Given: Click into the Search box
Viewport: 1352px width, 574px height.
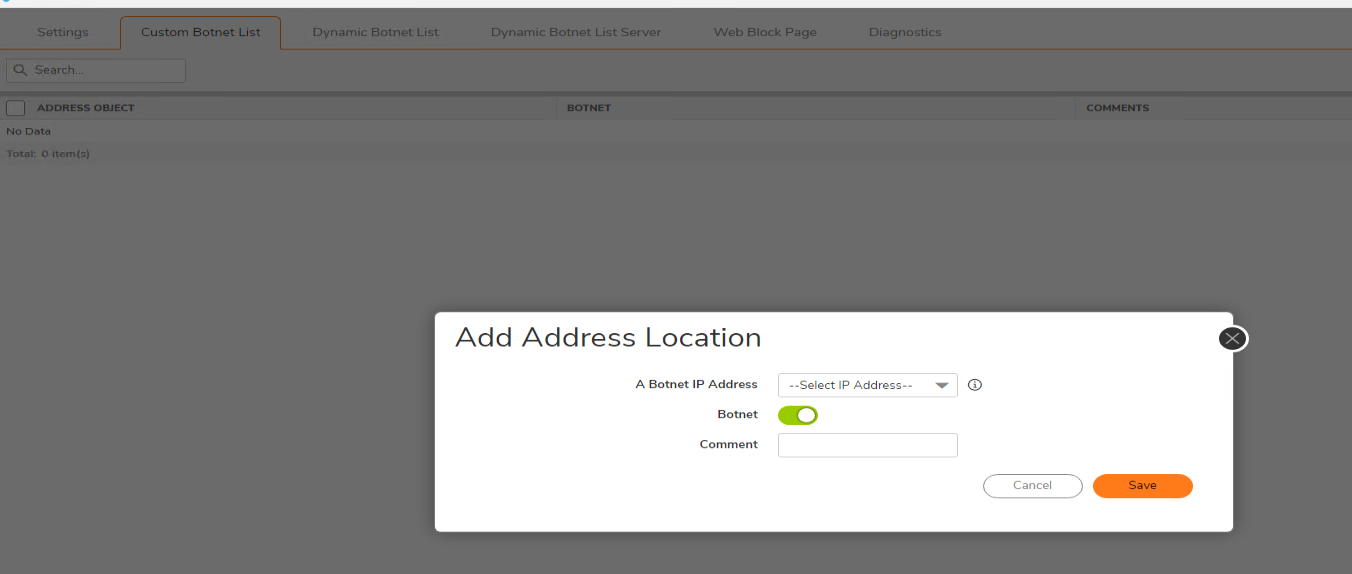Looking at the screenshot, I should click(x=96, y=70).
